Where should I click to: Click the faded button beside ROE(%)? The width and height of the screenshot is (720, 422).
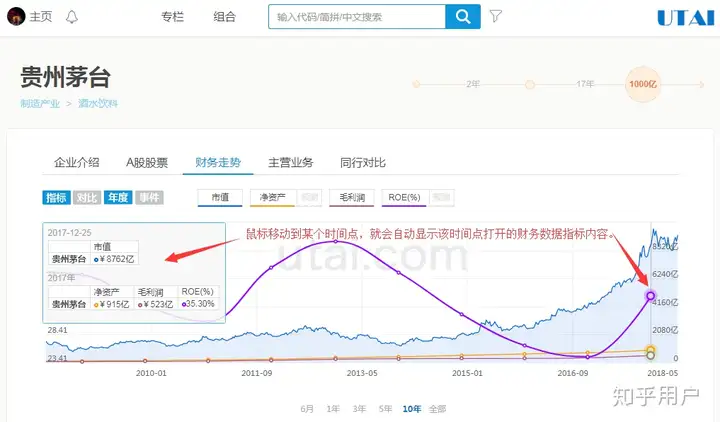(441, 197)
